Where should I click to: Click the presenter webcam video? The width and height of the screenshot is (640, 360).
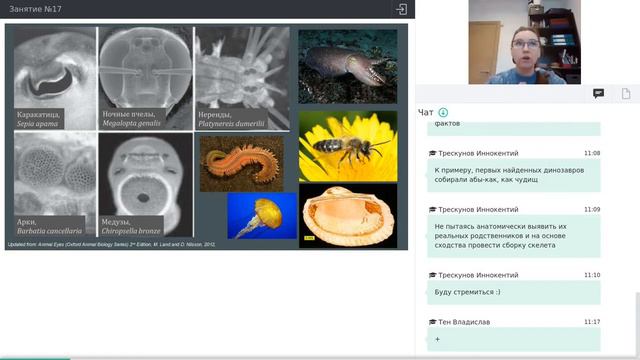[x=524, y=42]
